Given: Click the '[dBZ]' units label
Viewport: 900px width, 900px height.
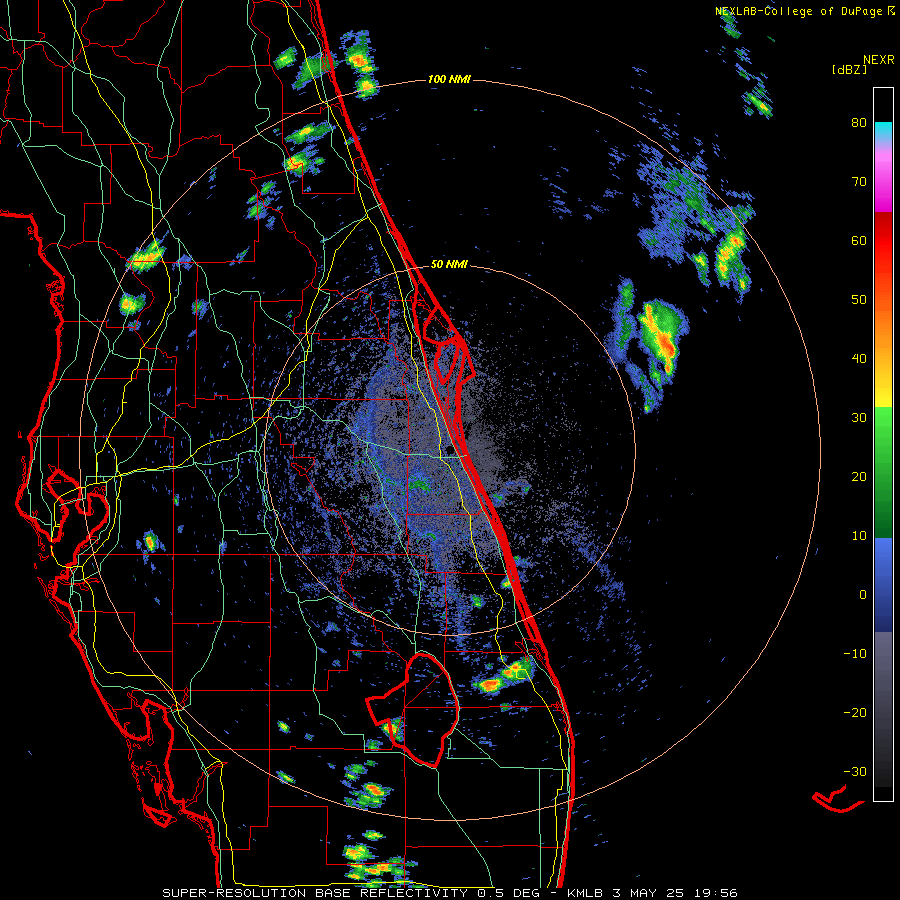Looking at the screenshot, I should 849,70.
